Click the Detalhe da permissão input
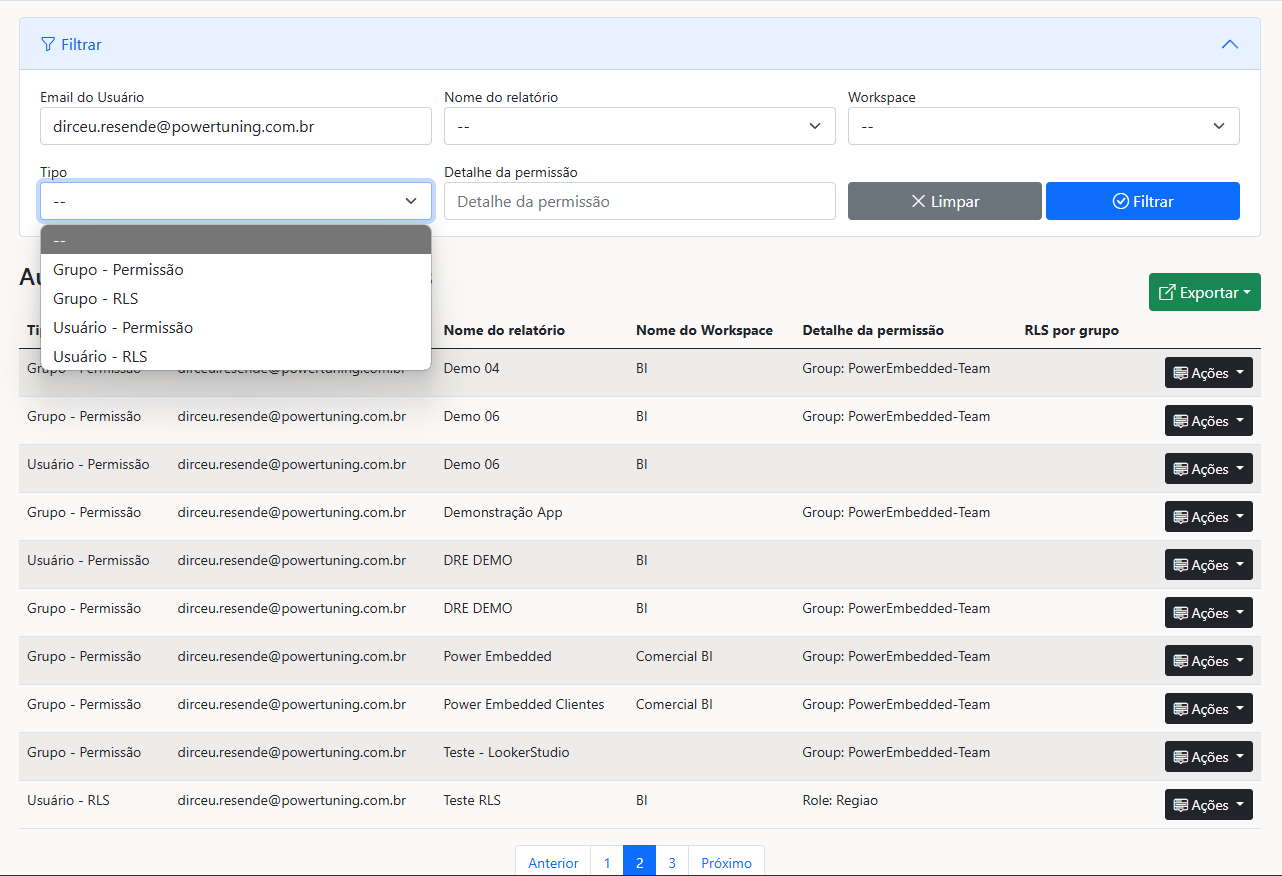Screen dimensions: 1282x876 pyautogui.click(x=639, y=201)
